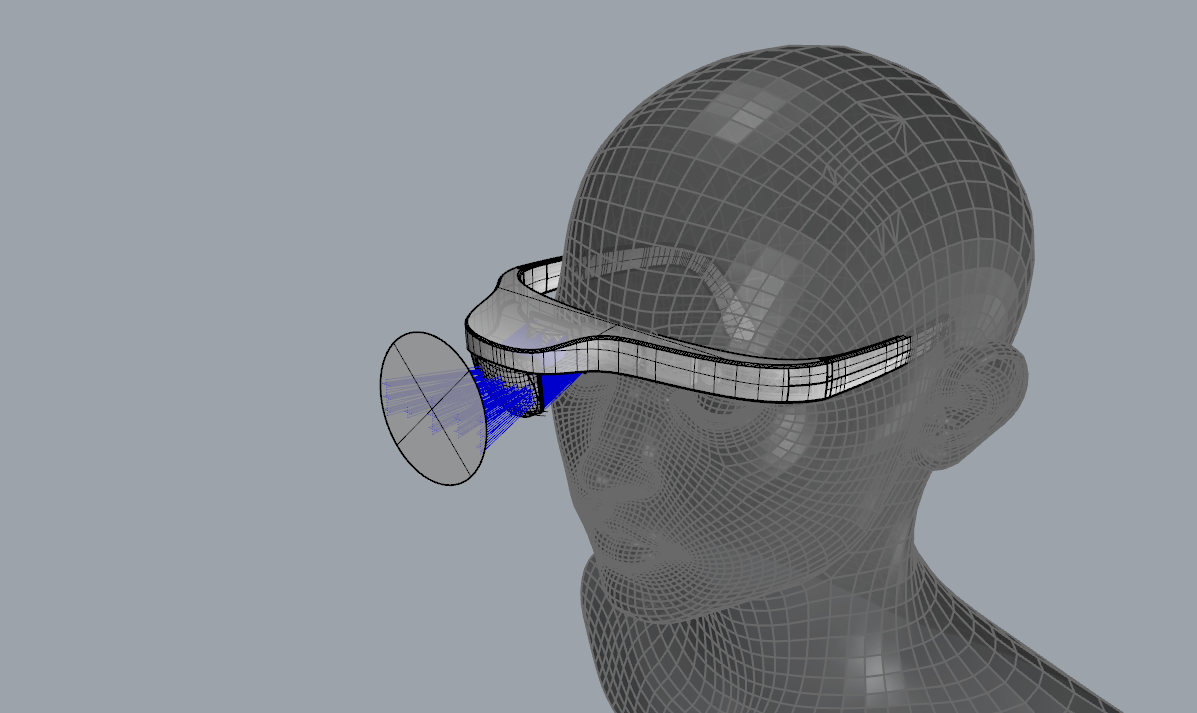Select the diagonal line crossing the disc
The width and height of the screenshot is (1197, 713).
click(x=432, y=408)
